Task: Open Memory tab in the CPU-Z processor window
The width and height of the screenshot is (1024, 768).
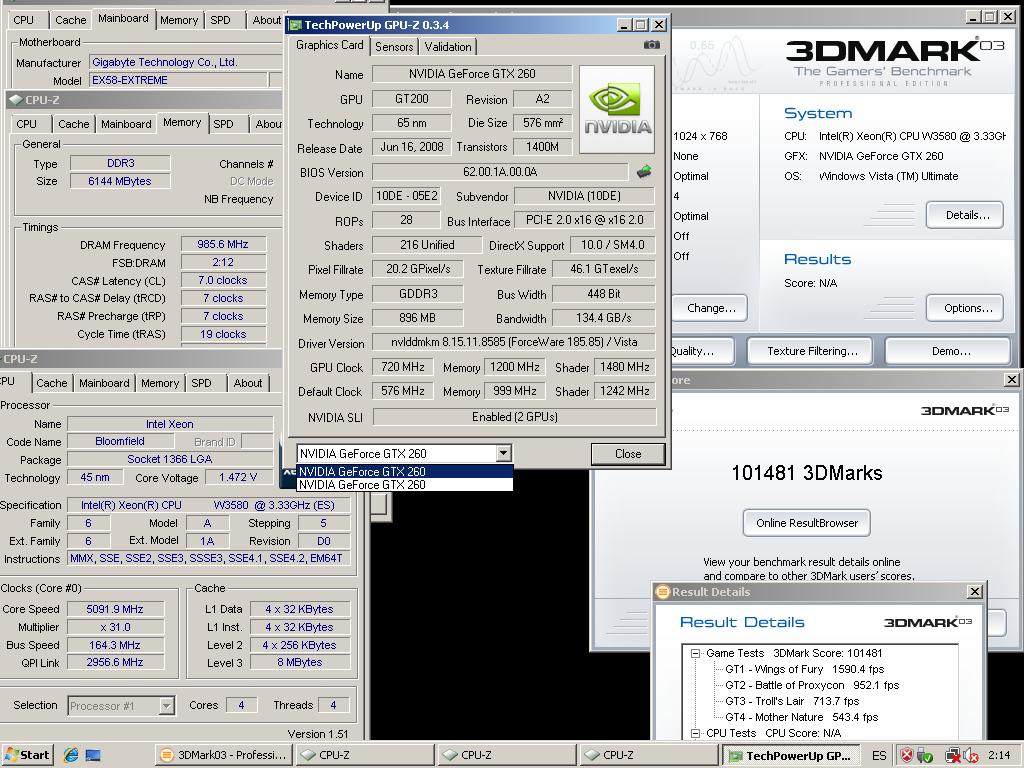Action: click(160, 383)
